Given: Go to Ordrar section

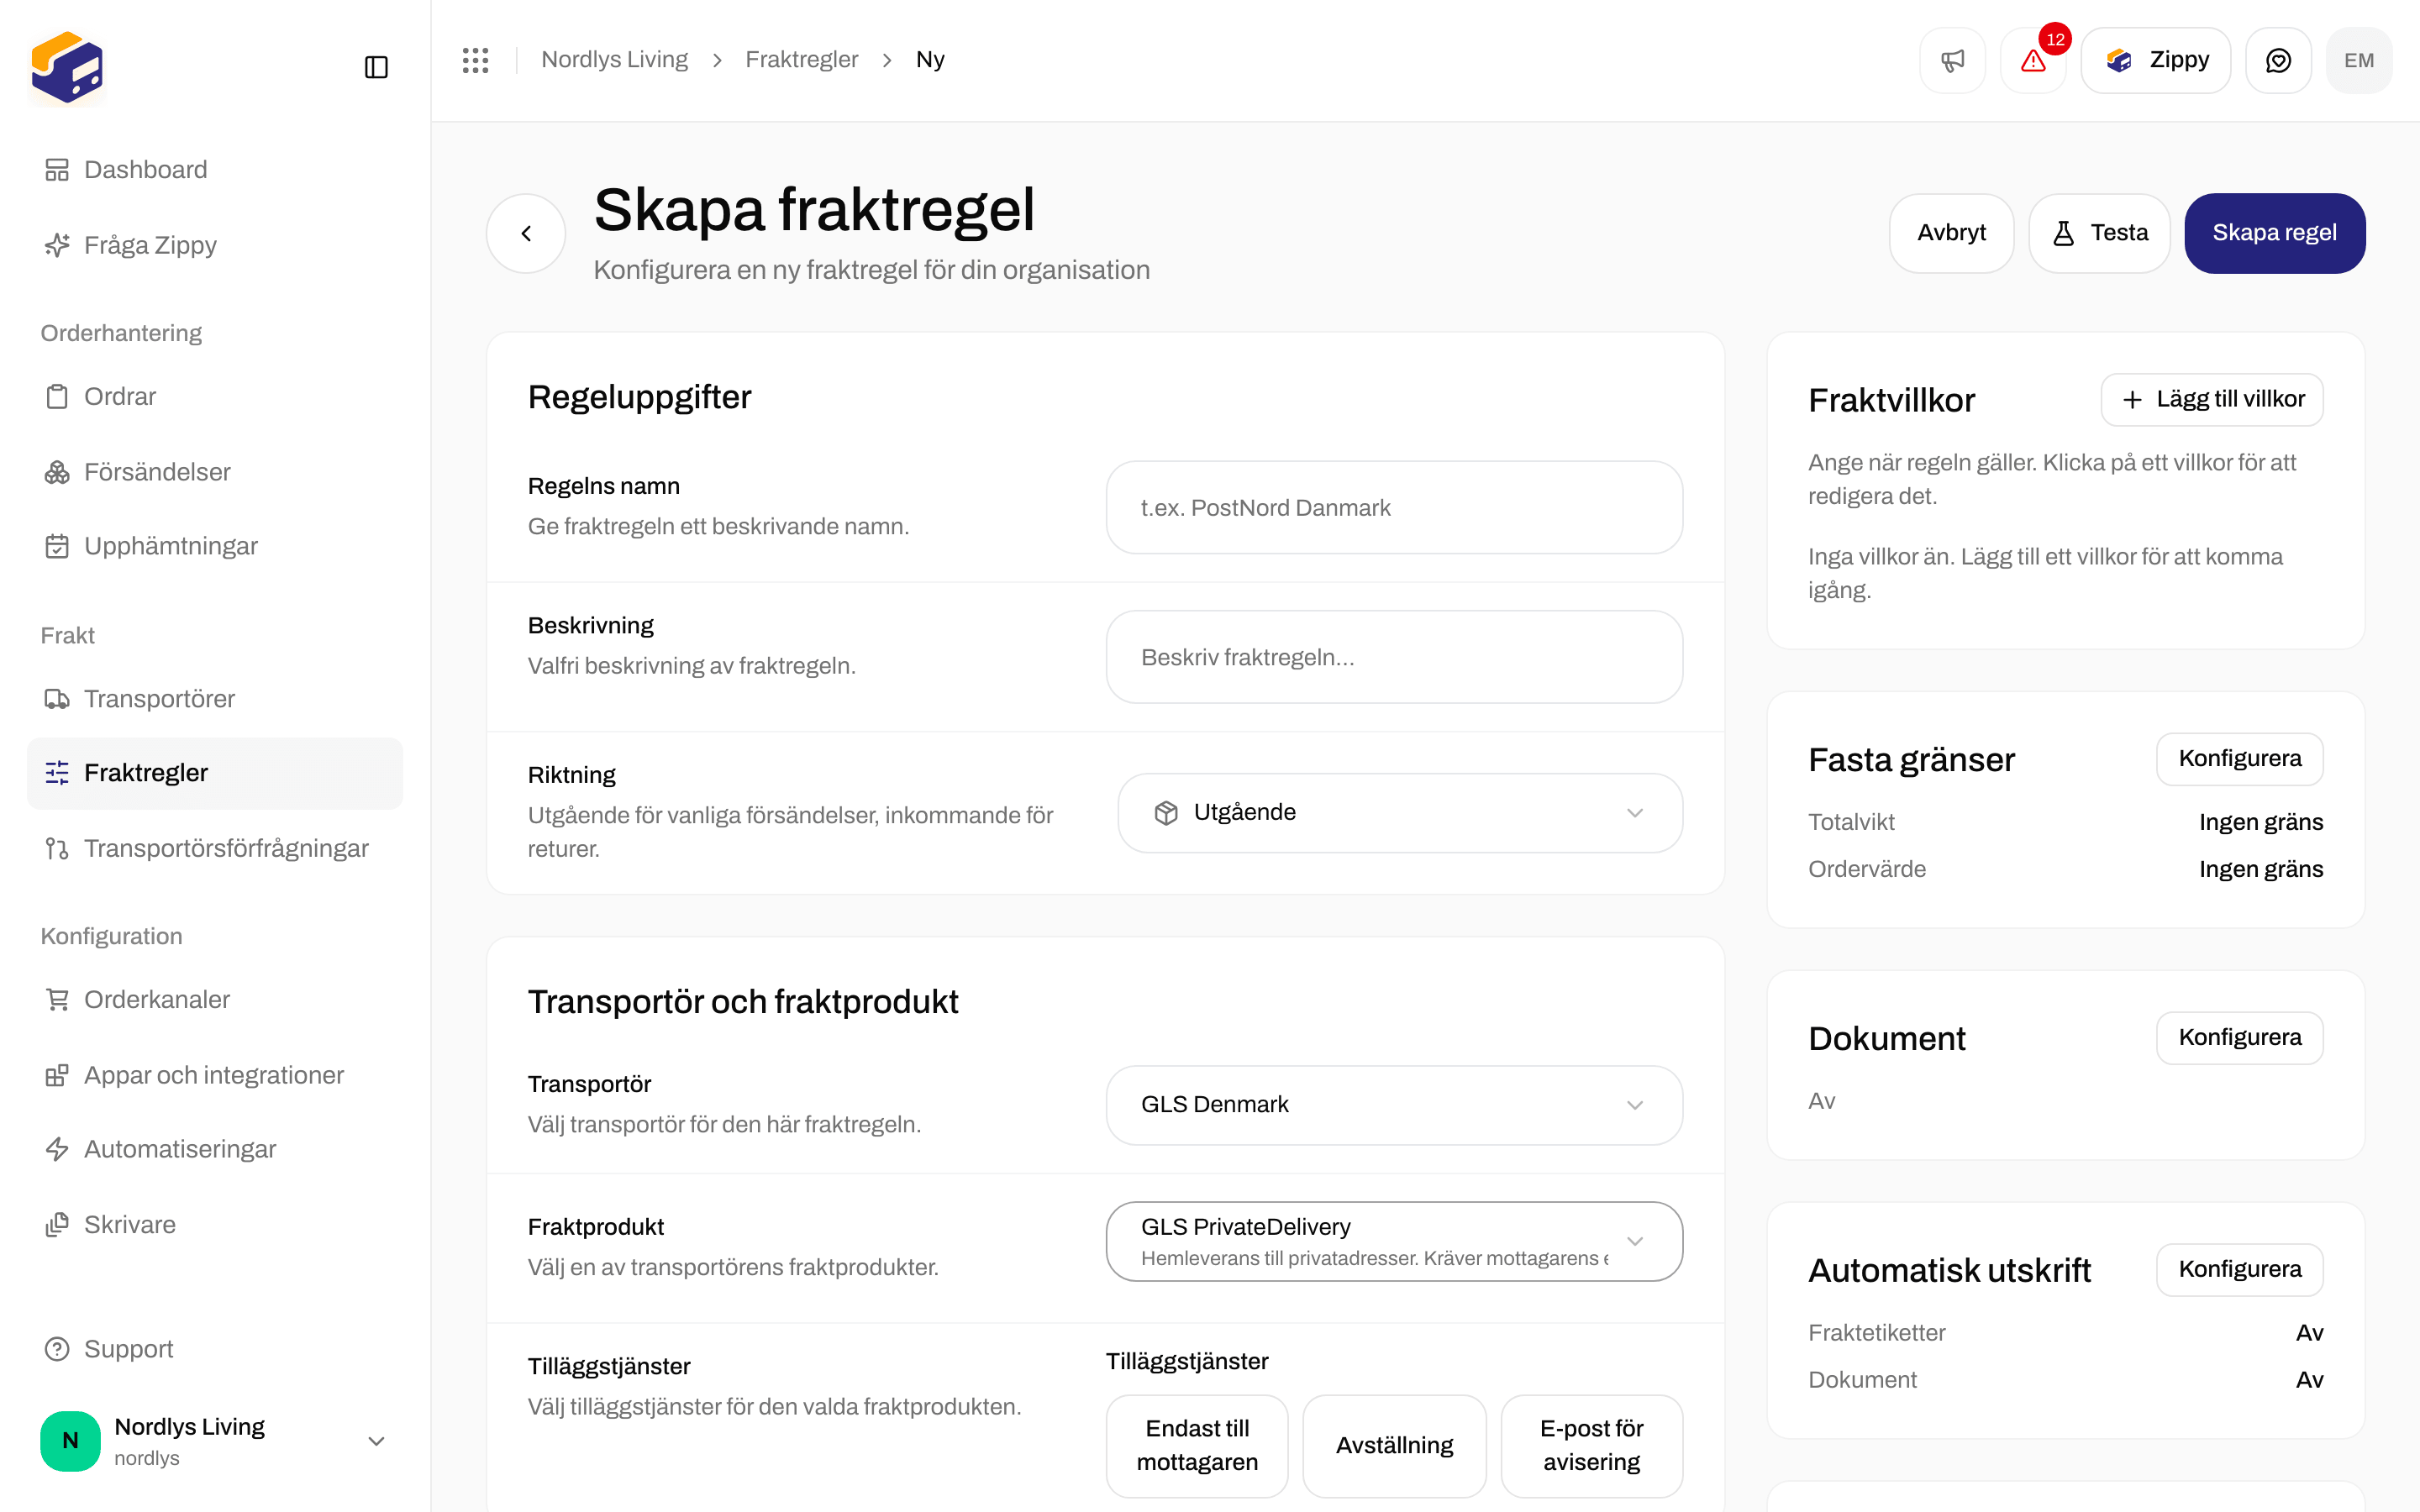Looking at the screenshot, I should pyautogui.click(x=215, y=397).
